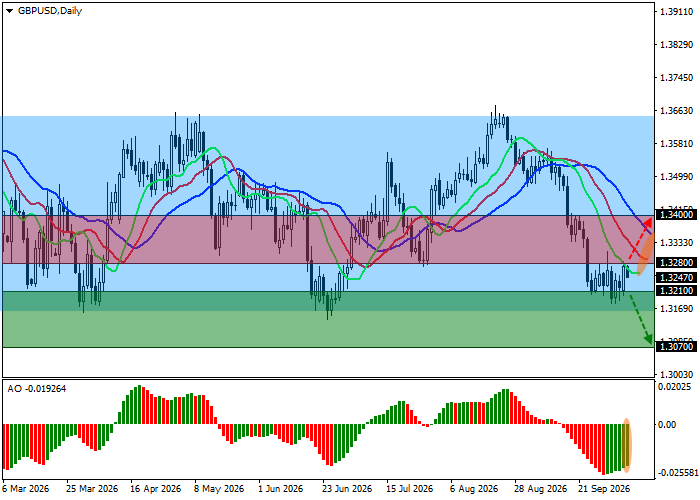Screen dimensions: 700x500
Task: Click the 15 Jul 2026 date label
Action: pyautogui.click(x=410, y=489)
